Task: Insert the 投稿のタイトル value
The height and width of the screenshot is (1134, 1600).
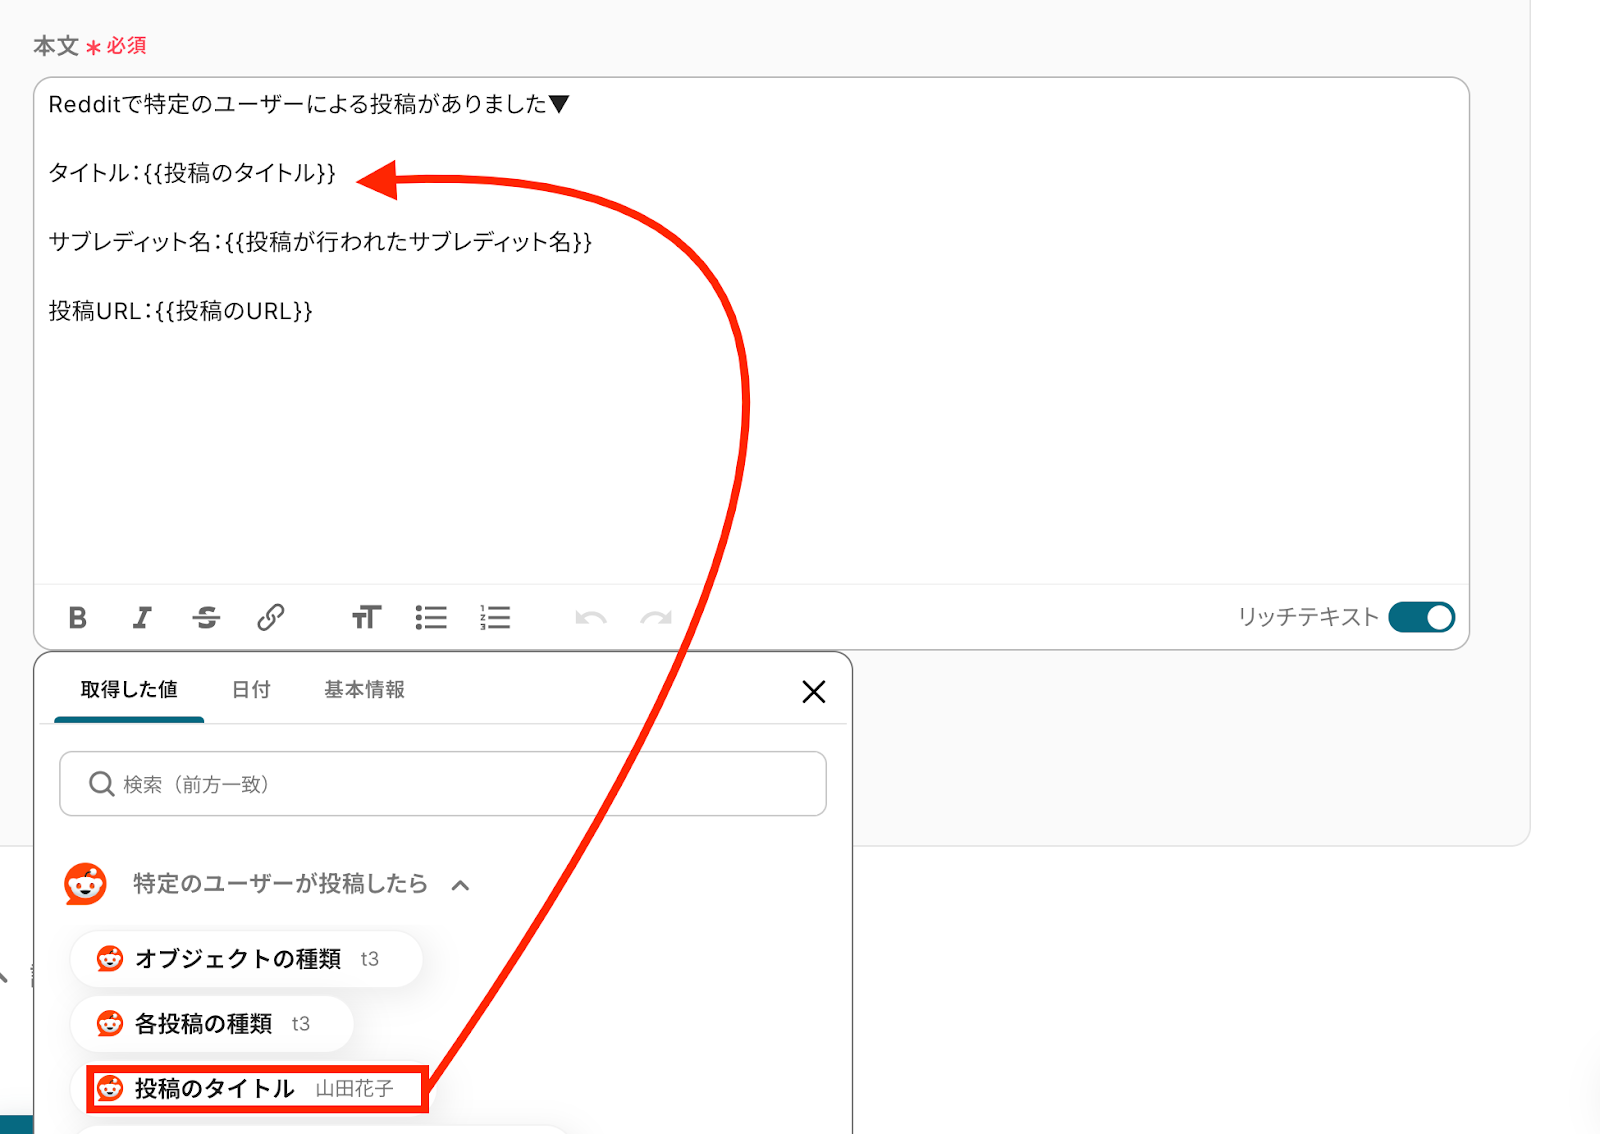Action: click(257, 1089)
